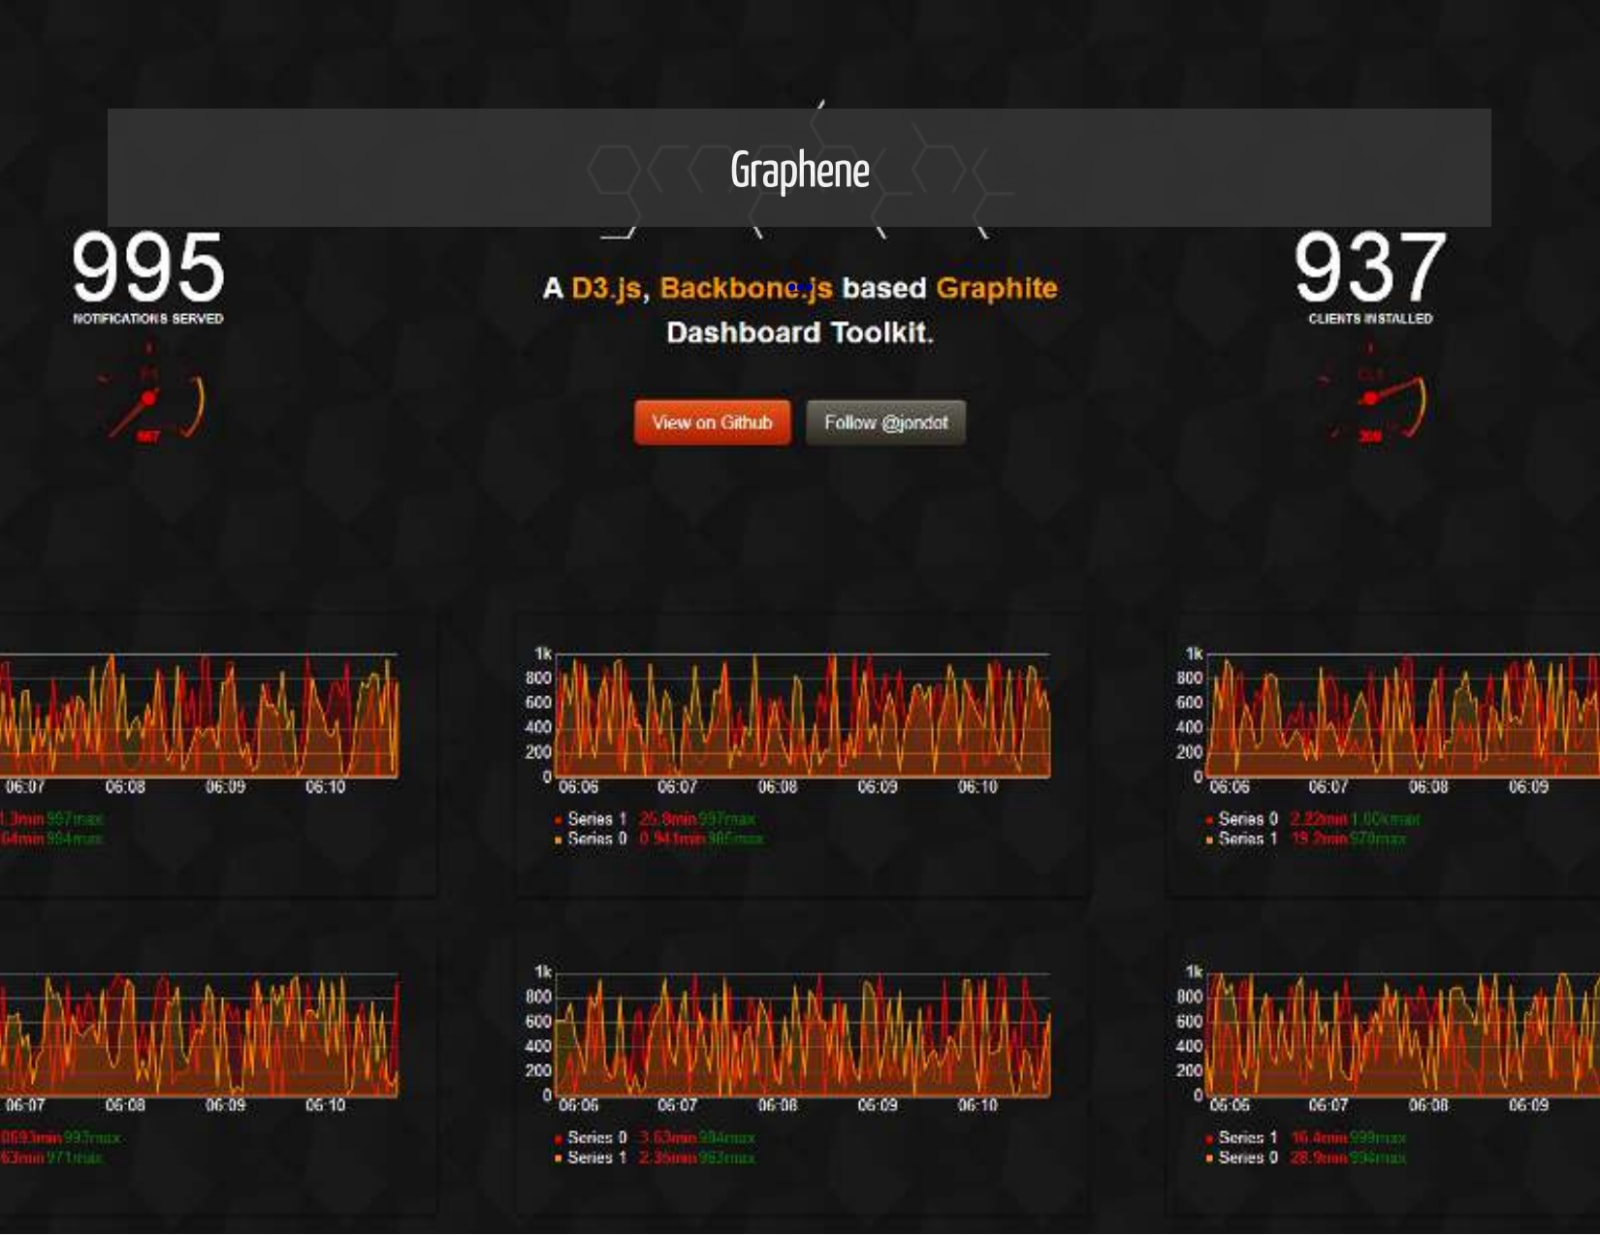Select the Series 1 legend row showing 16.4min
The width and height of the screenshot is (1600, 1236).
pos(1305,1137)
